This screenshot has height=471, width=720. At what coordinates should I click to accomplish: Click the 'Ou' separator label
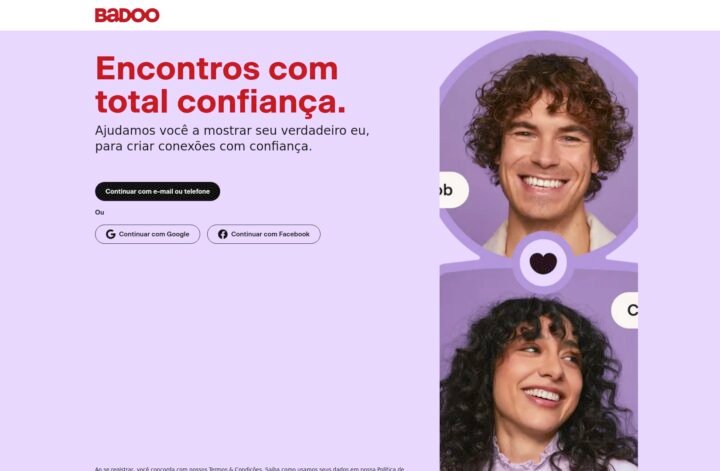(x=100, y=212)
